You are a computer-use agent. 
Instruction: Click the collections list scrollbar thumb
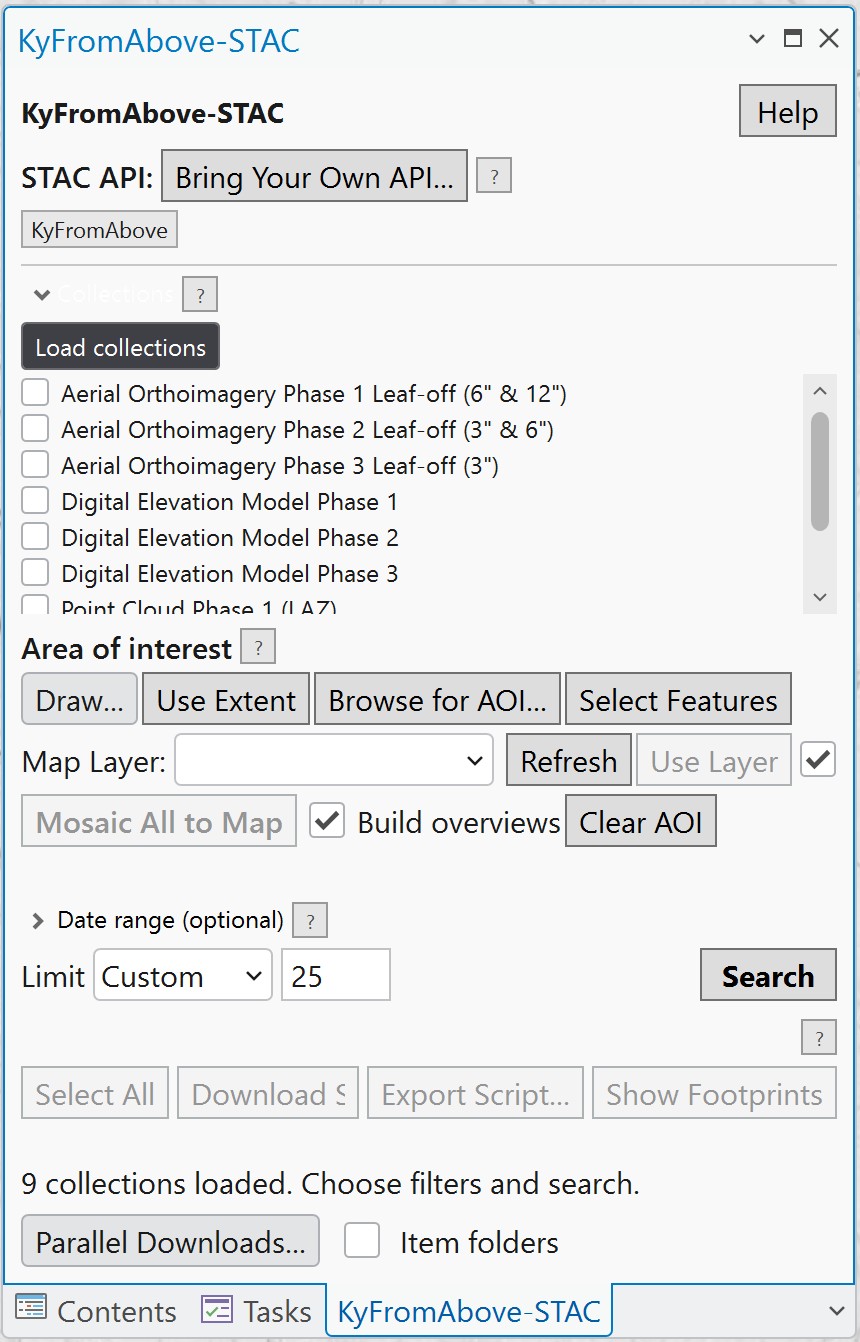[820, 470]
